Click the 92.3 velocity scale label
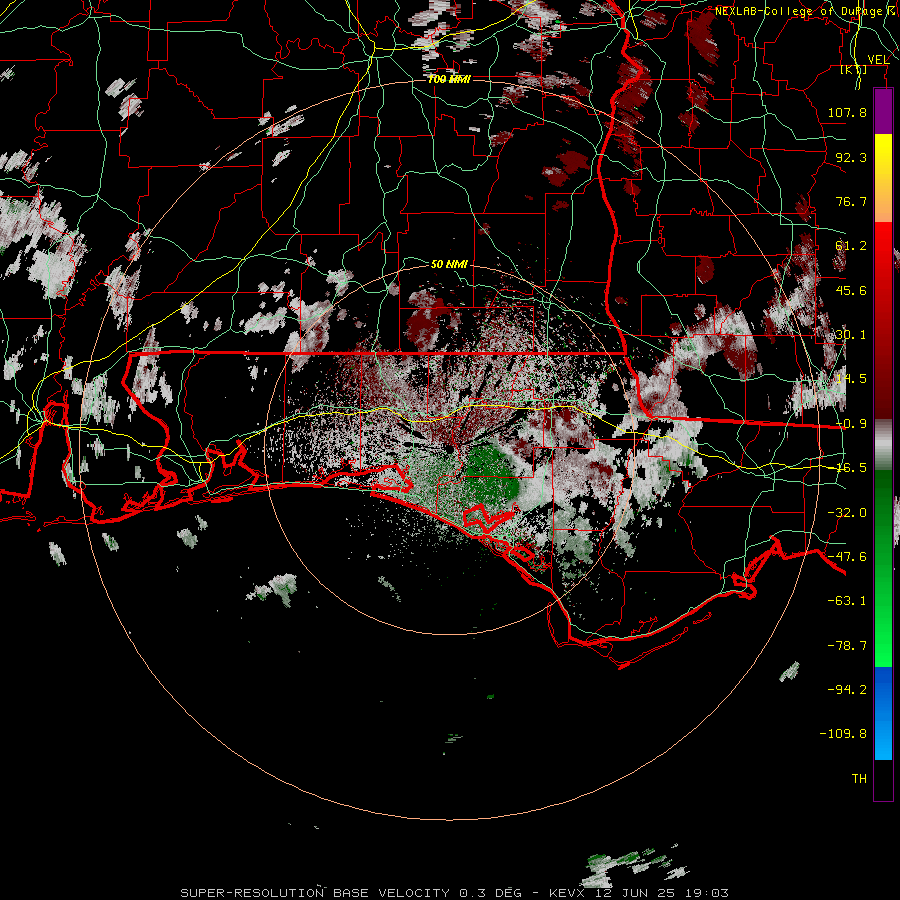 tap(851, 157)
